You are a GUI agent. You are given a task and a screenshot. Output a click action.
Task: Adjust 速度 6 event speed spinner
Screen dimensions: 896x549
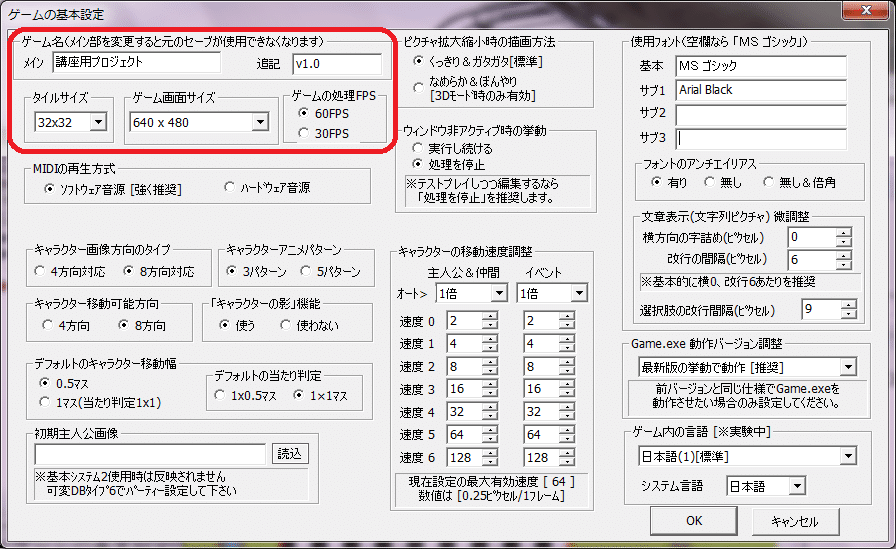click(567, 458)
